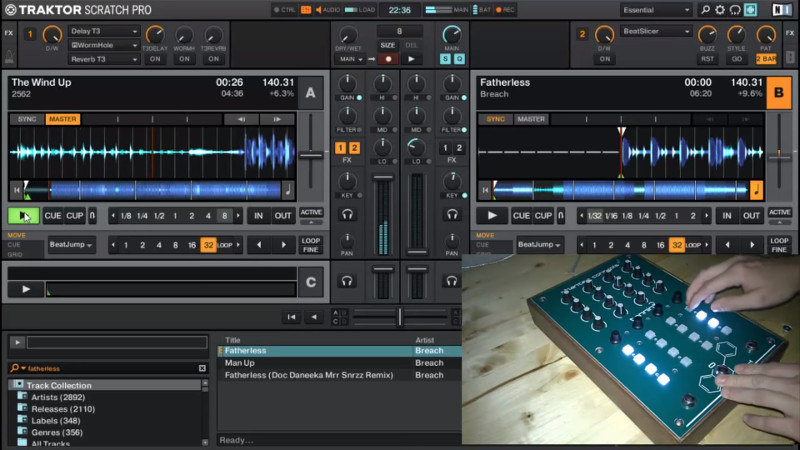Open the preferences gear icon
Viewport: 800px width, 450px height.
pyautogui.click(x=718, y=10)
